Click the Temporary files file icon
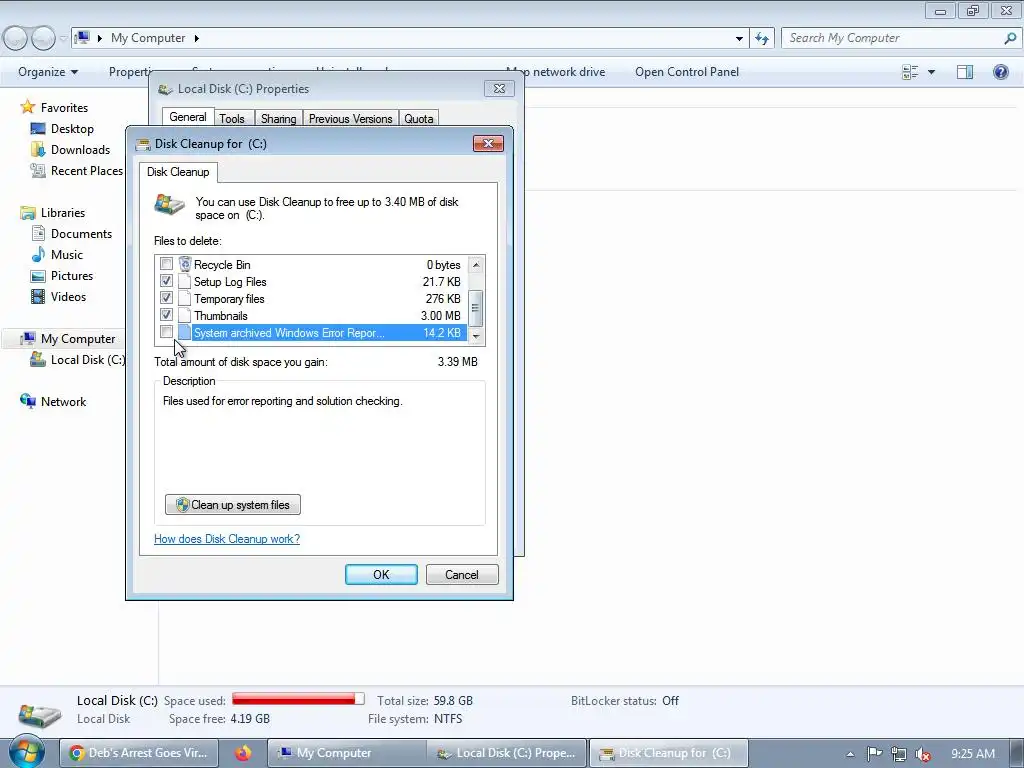The image size is (1024, 768). (185, 298)
